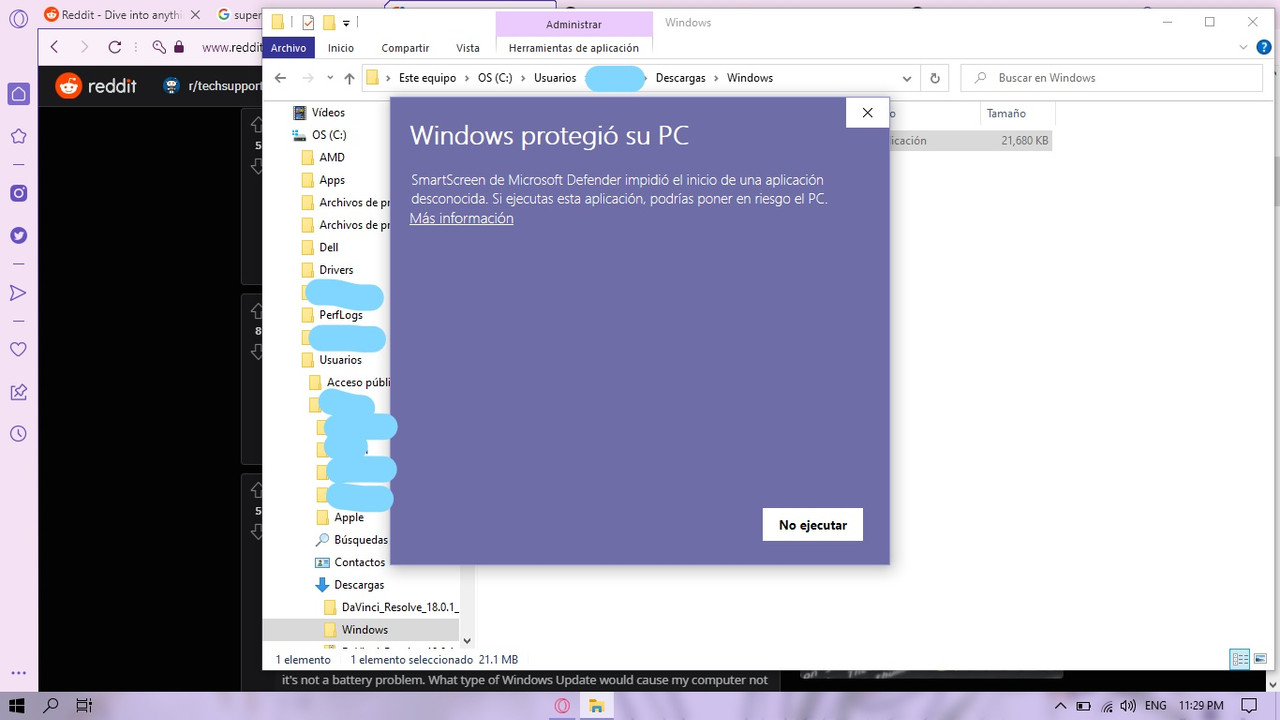Open Opera bookmarks star in sidebar
Screen dimensions: 1280x720
tap(18, 136)
